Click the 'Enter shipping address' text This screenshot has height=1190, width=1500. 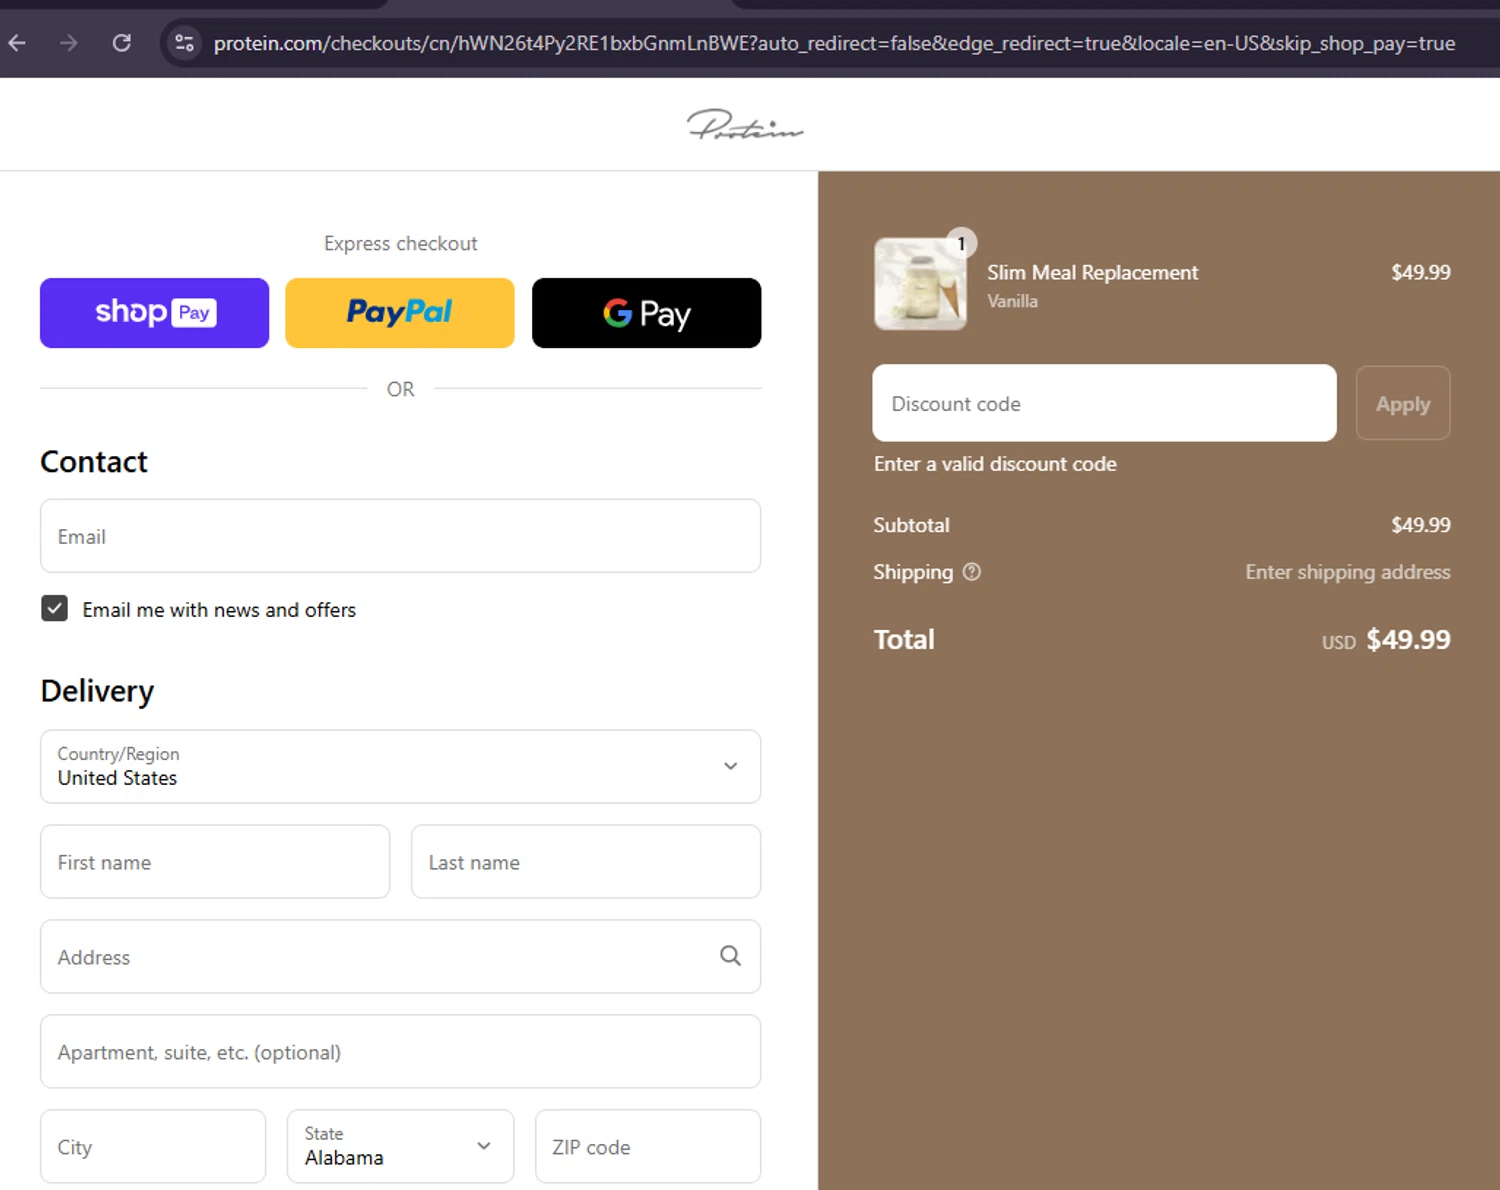pyautogui.click(x=1347, y=572)
